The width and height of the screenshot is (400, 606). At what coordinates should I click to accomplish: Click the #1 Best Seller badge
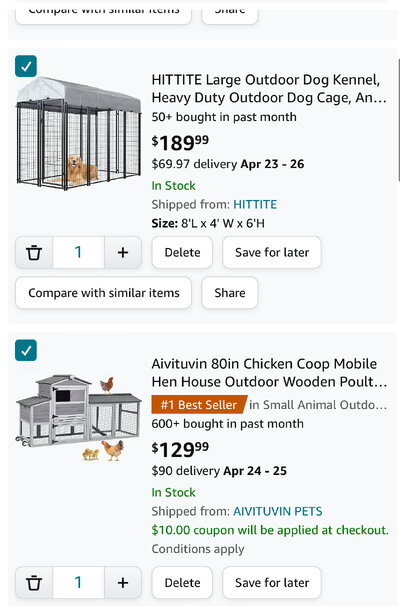(x=199, y=405)
